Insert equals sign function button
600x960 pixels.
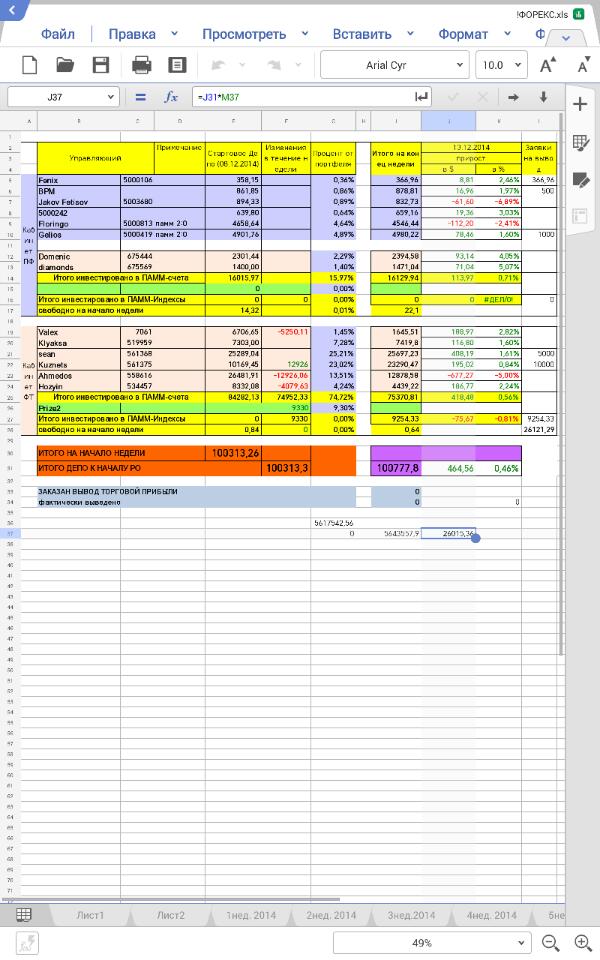coord(140,97)
